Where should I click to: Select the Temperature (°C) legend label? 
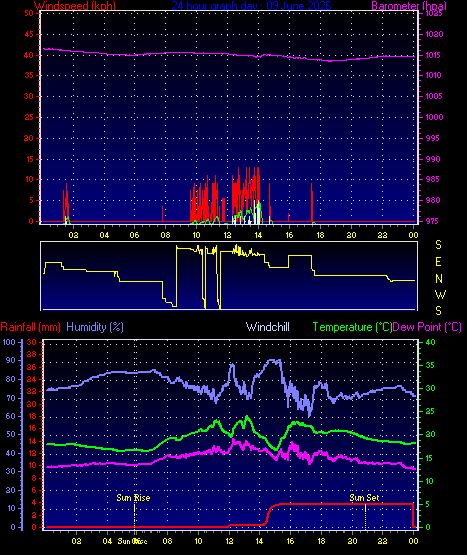coord(352,327)
